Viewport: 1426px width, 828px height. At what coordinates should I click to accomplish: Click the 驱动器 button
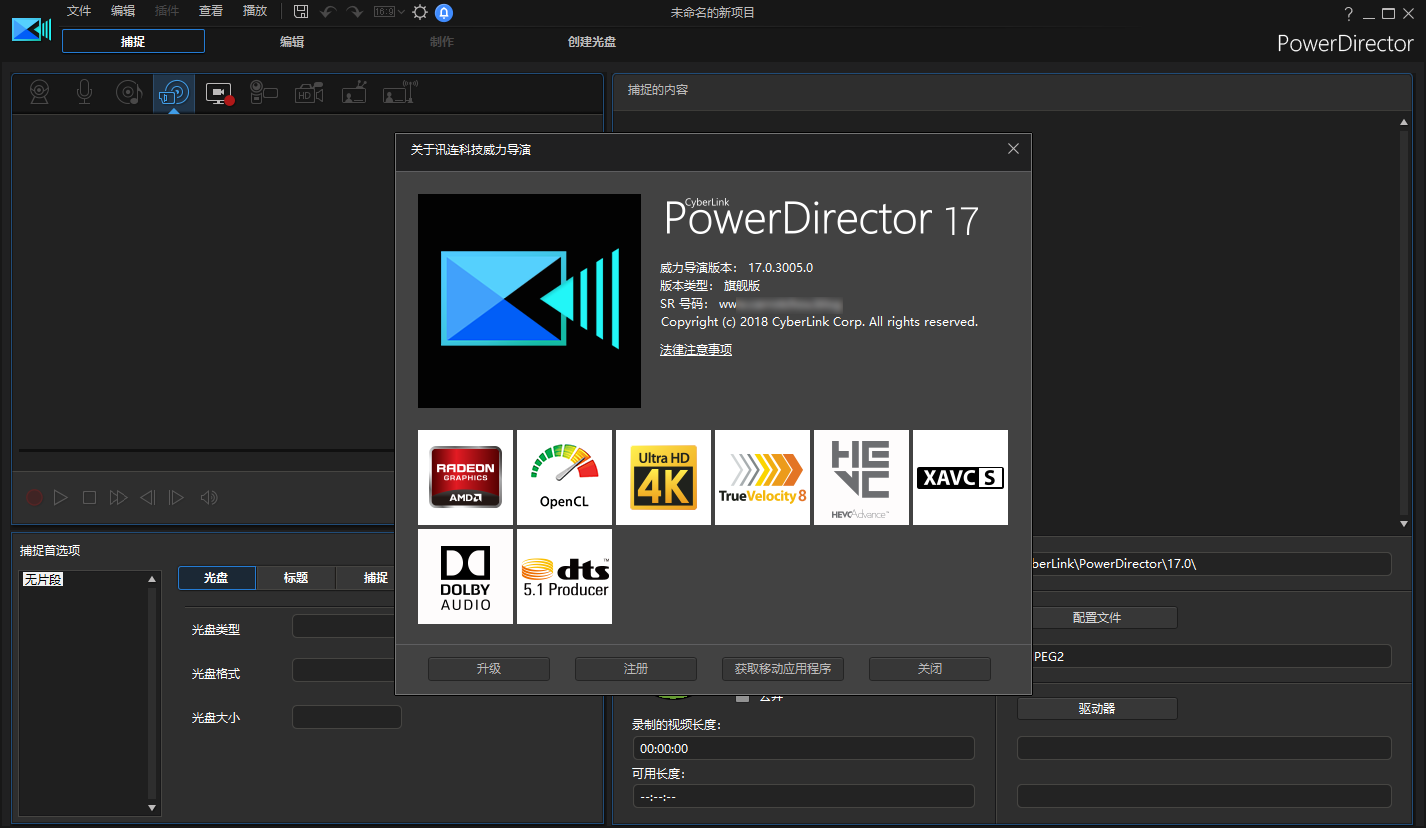[1097, 708]
